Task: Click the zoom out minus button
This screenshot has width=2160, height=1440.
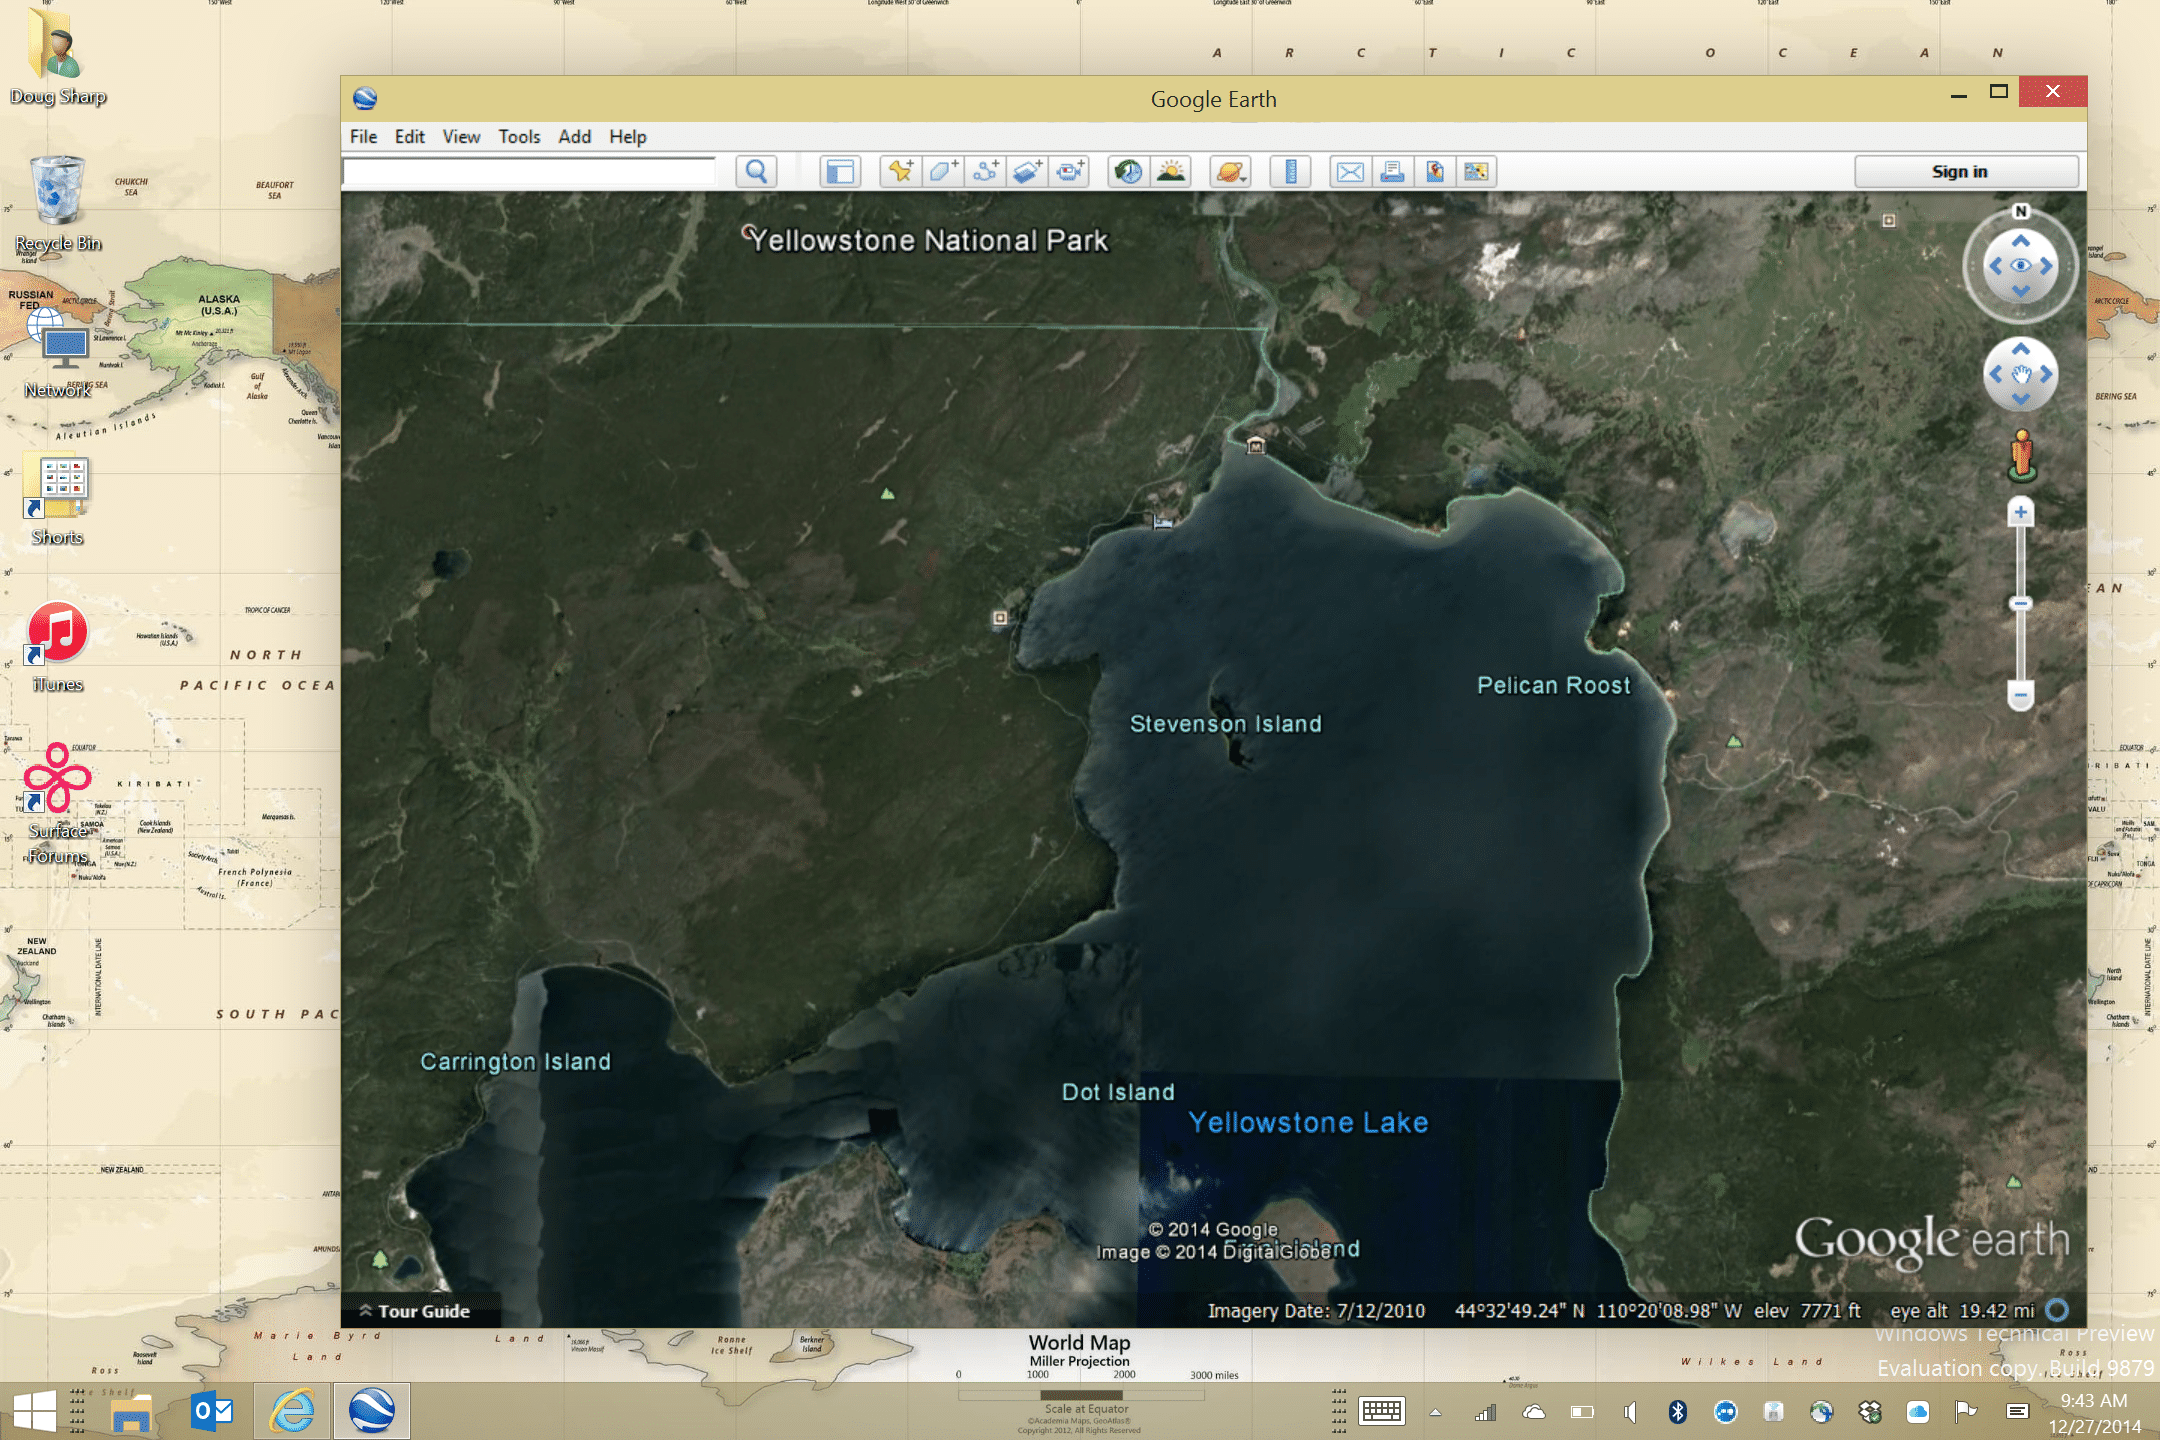Action: click(2021, 695)
